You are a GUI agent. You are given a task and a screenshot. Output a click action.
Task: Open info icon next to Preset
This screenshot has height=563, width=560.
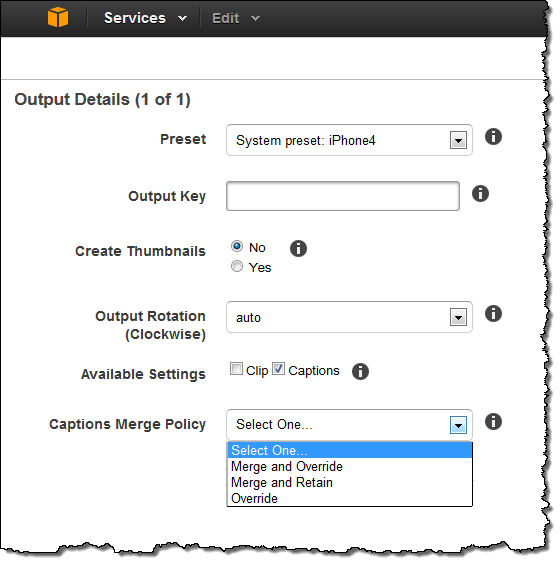[493, 136]
